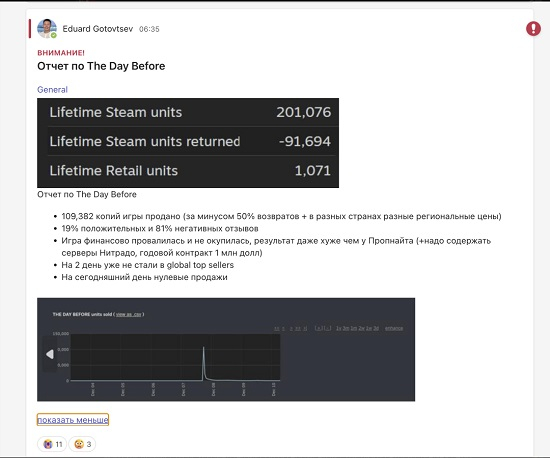Click the crying emoji reaction with 11
550x458 pixels.
tap(52, 444)
